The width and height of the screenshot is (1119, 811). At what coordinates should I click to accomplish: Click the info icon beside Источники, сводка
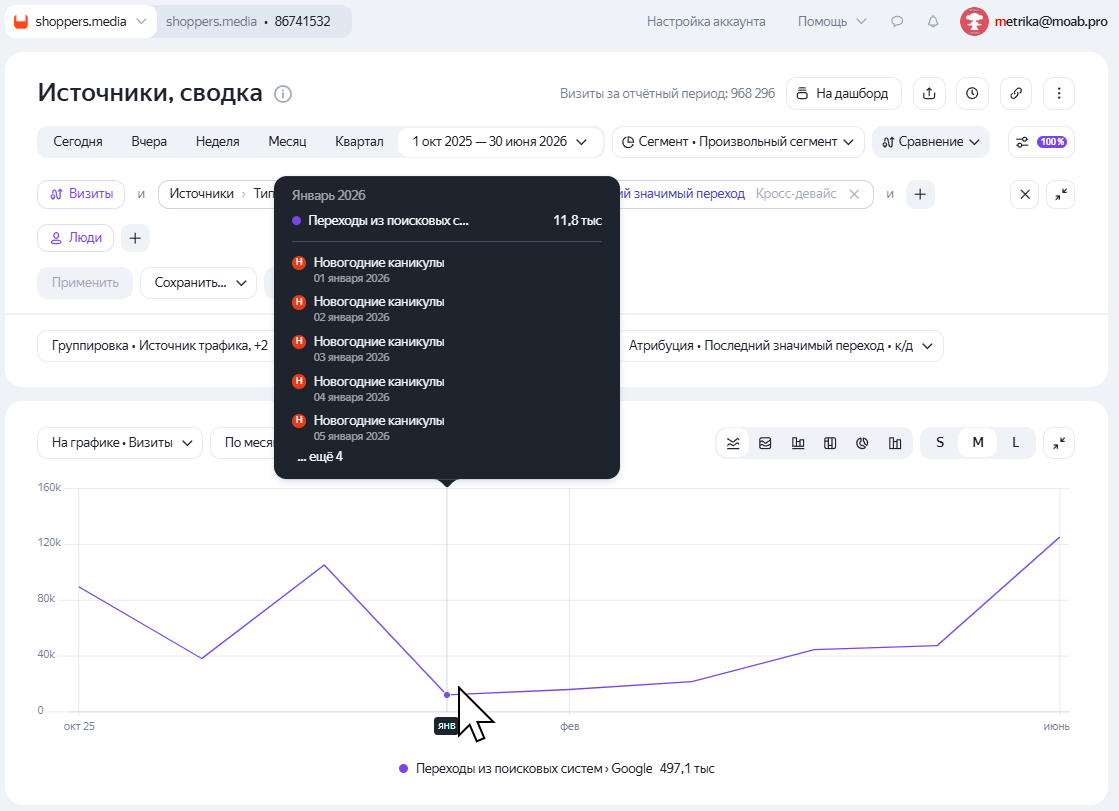(x=283, y=94)
